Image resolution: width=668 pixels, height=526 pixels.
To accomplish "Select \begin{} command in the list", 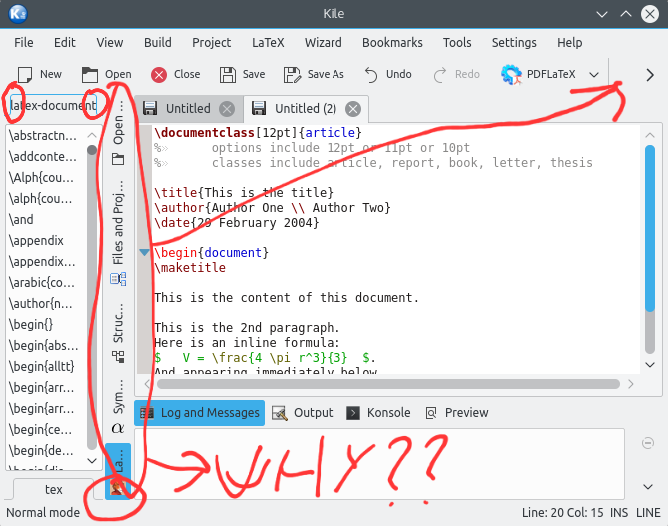I will 31,325.
